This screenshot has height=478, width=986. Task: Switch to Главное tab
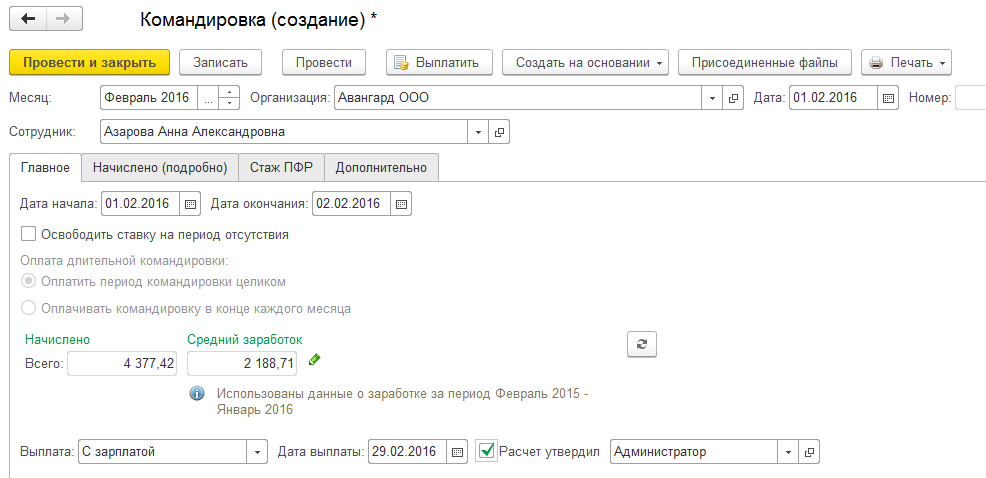[x=45, y=168]
